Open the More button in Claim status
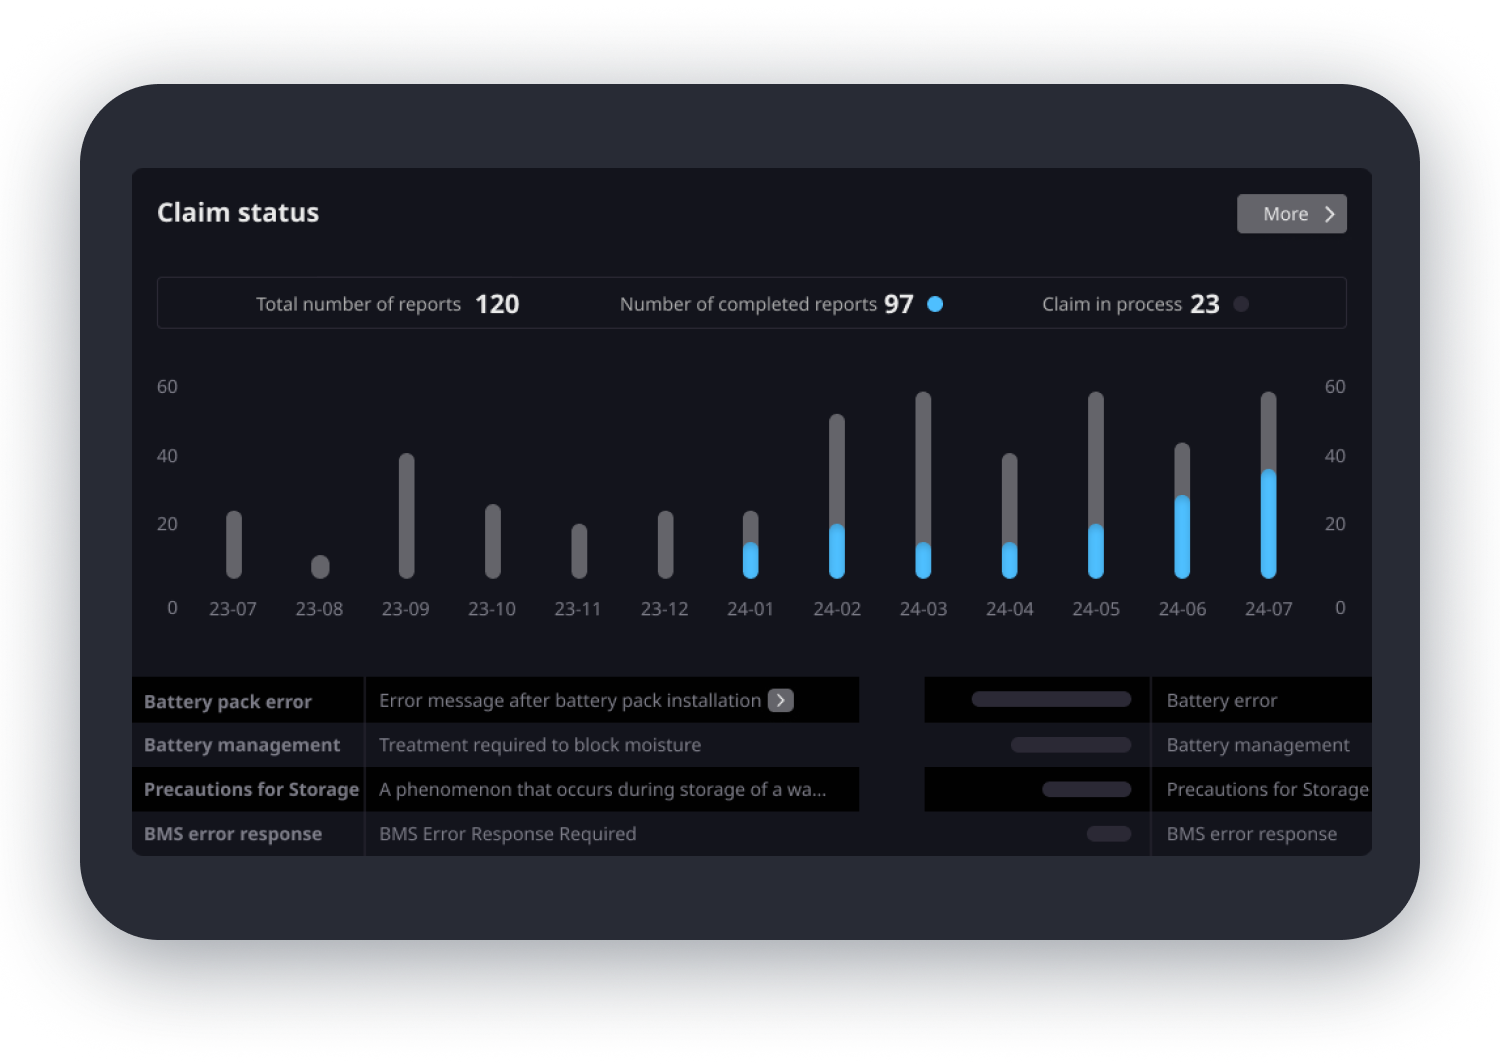1500x1064 pixels. pos(1291,214)
